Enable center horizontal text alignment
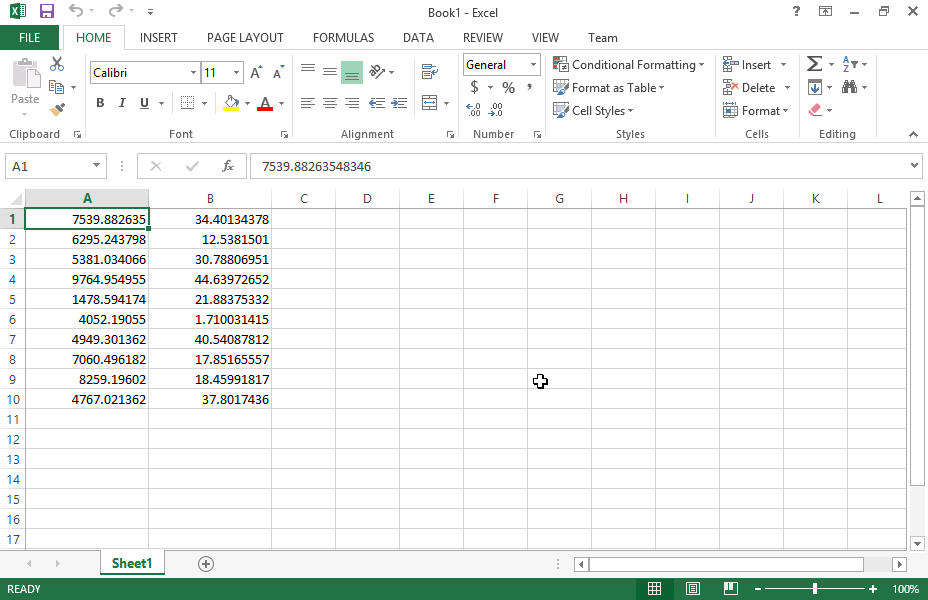This screenshot has height=600, width=928. [x=330, y=103]
